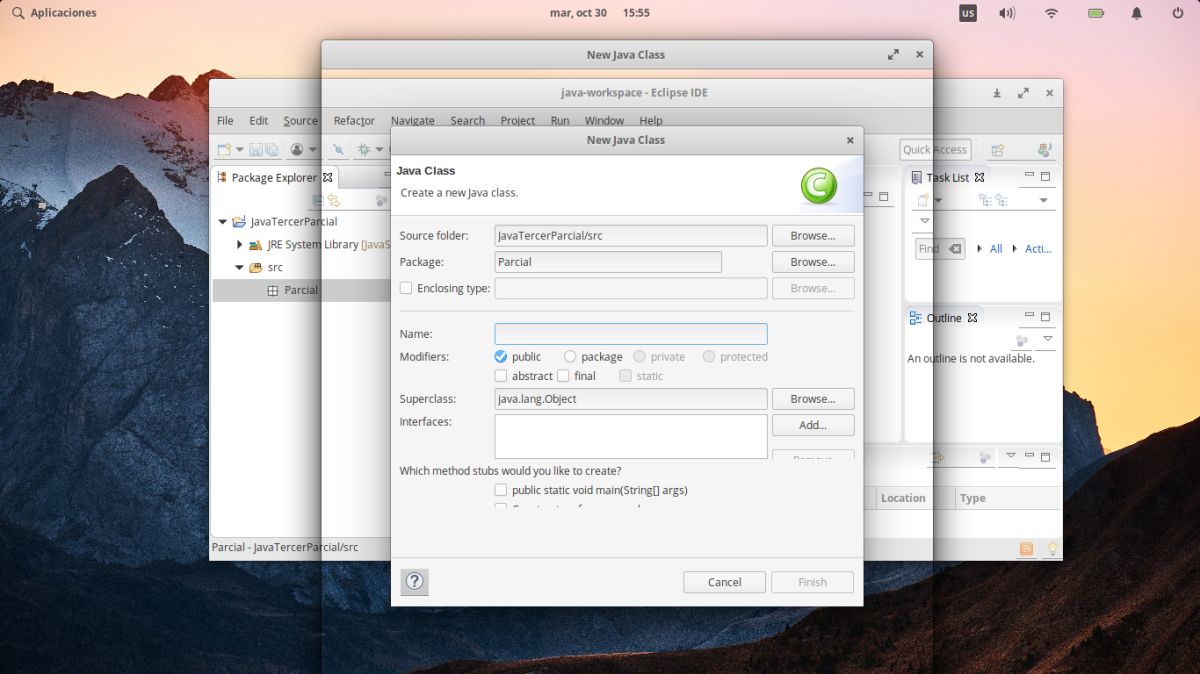Click the download arrow icon in Eclipse titlebar
The height and width of the screenshot is (674, 1200).
click(997, 93)
